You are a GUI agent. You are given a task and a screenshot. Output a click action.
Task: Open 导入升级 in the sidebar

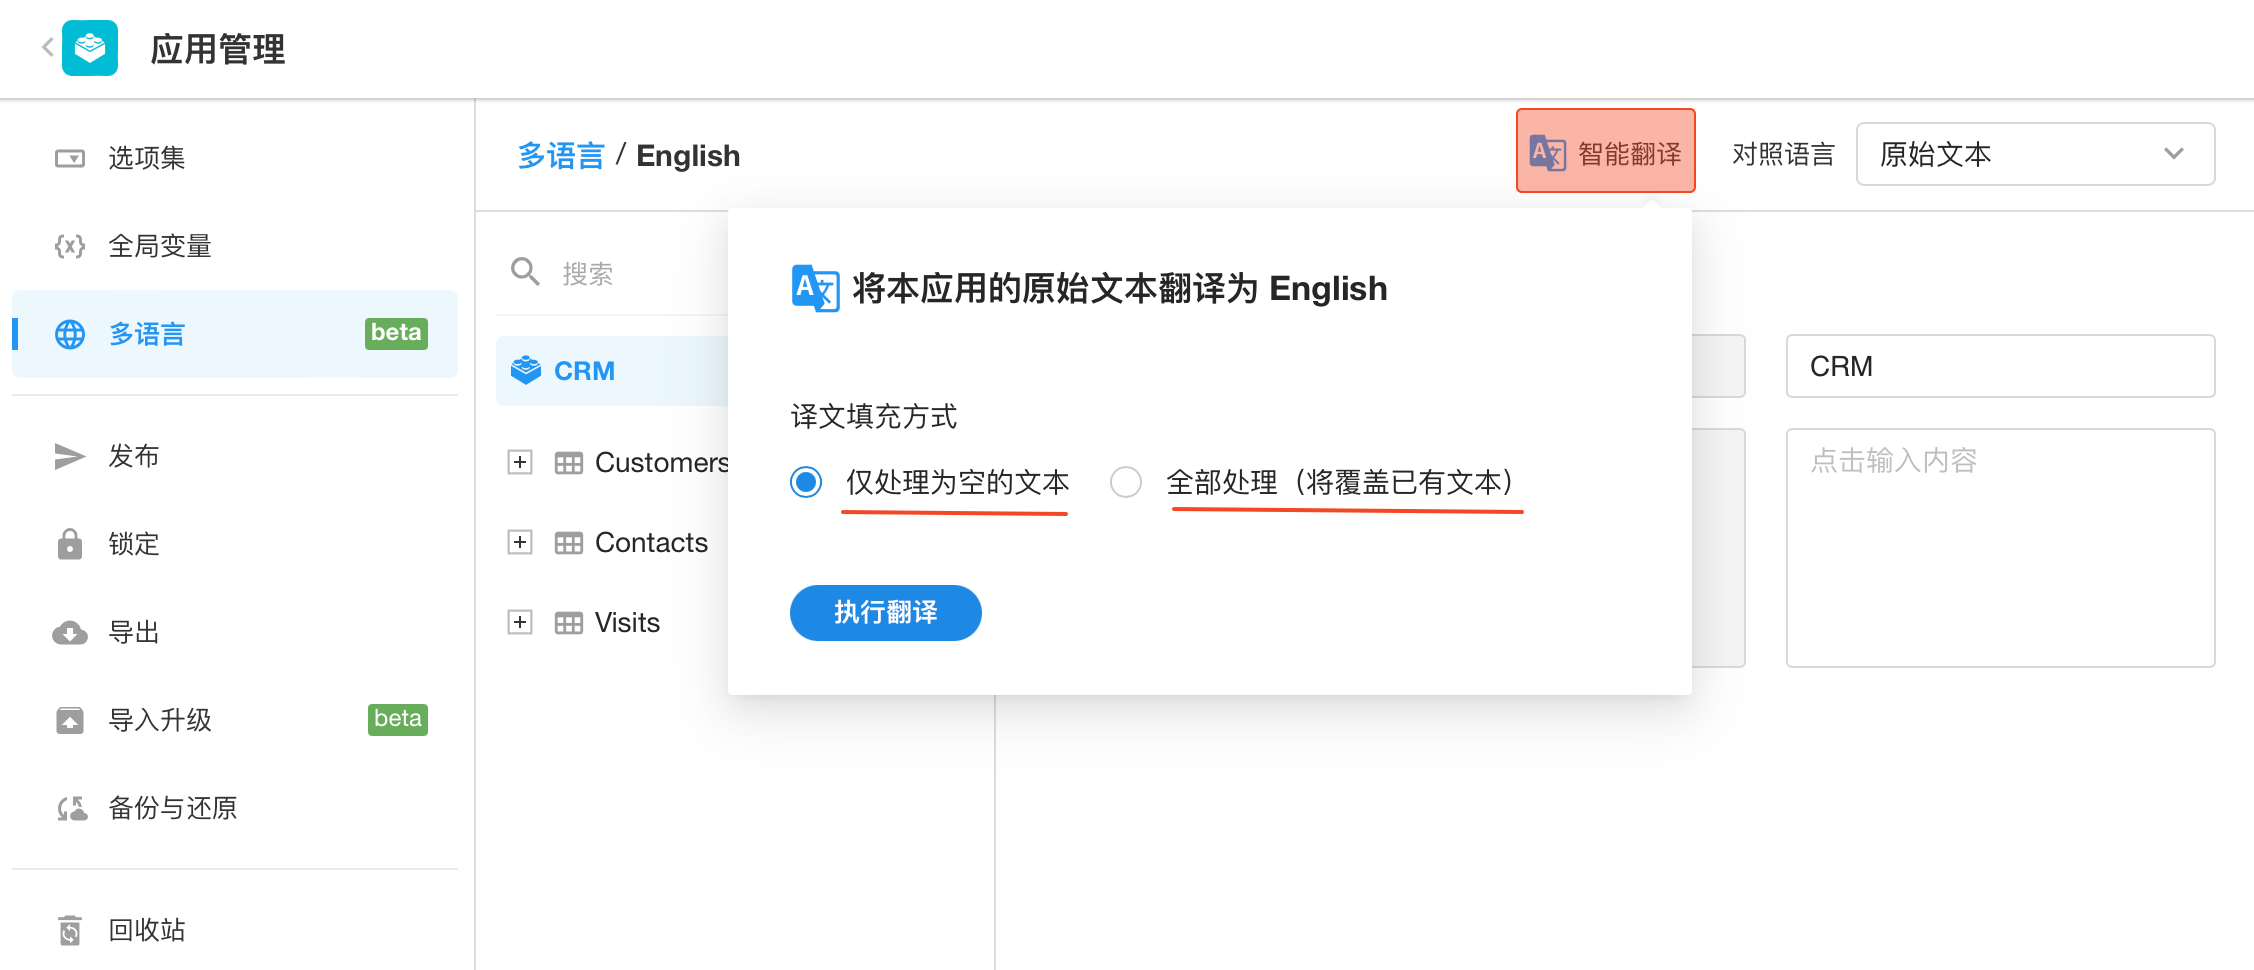click(x=160, y=720)
